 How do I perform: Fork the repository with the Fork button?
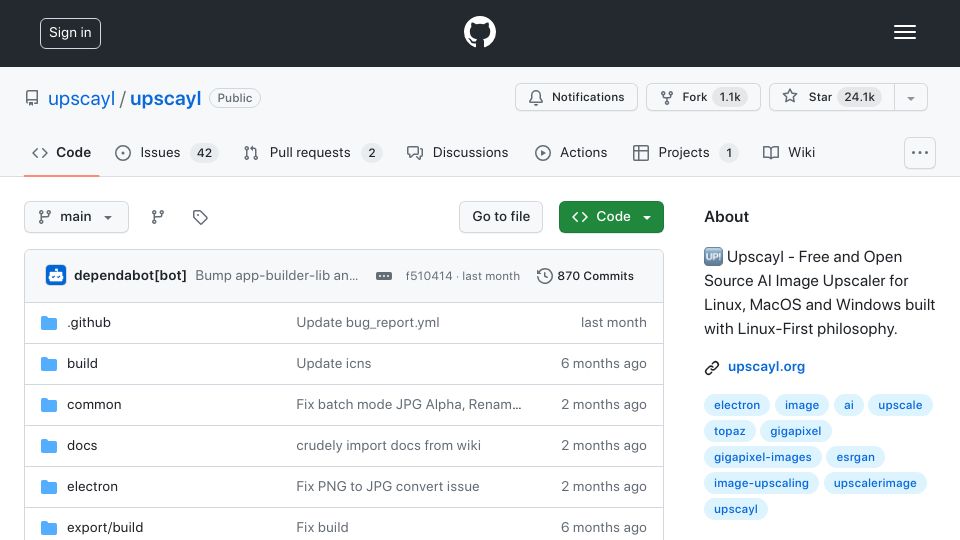pos(703,97)
